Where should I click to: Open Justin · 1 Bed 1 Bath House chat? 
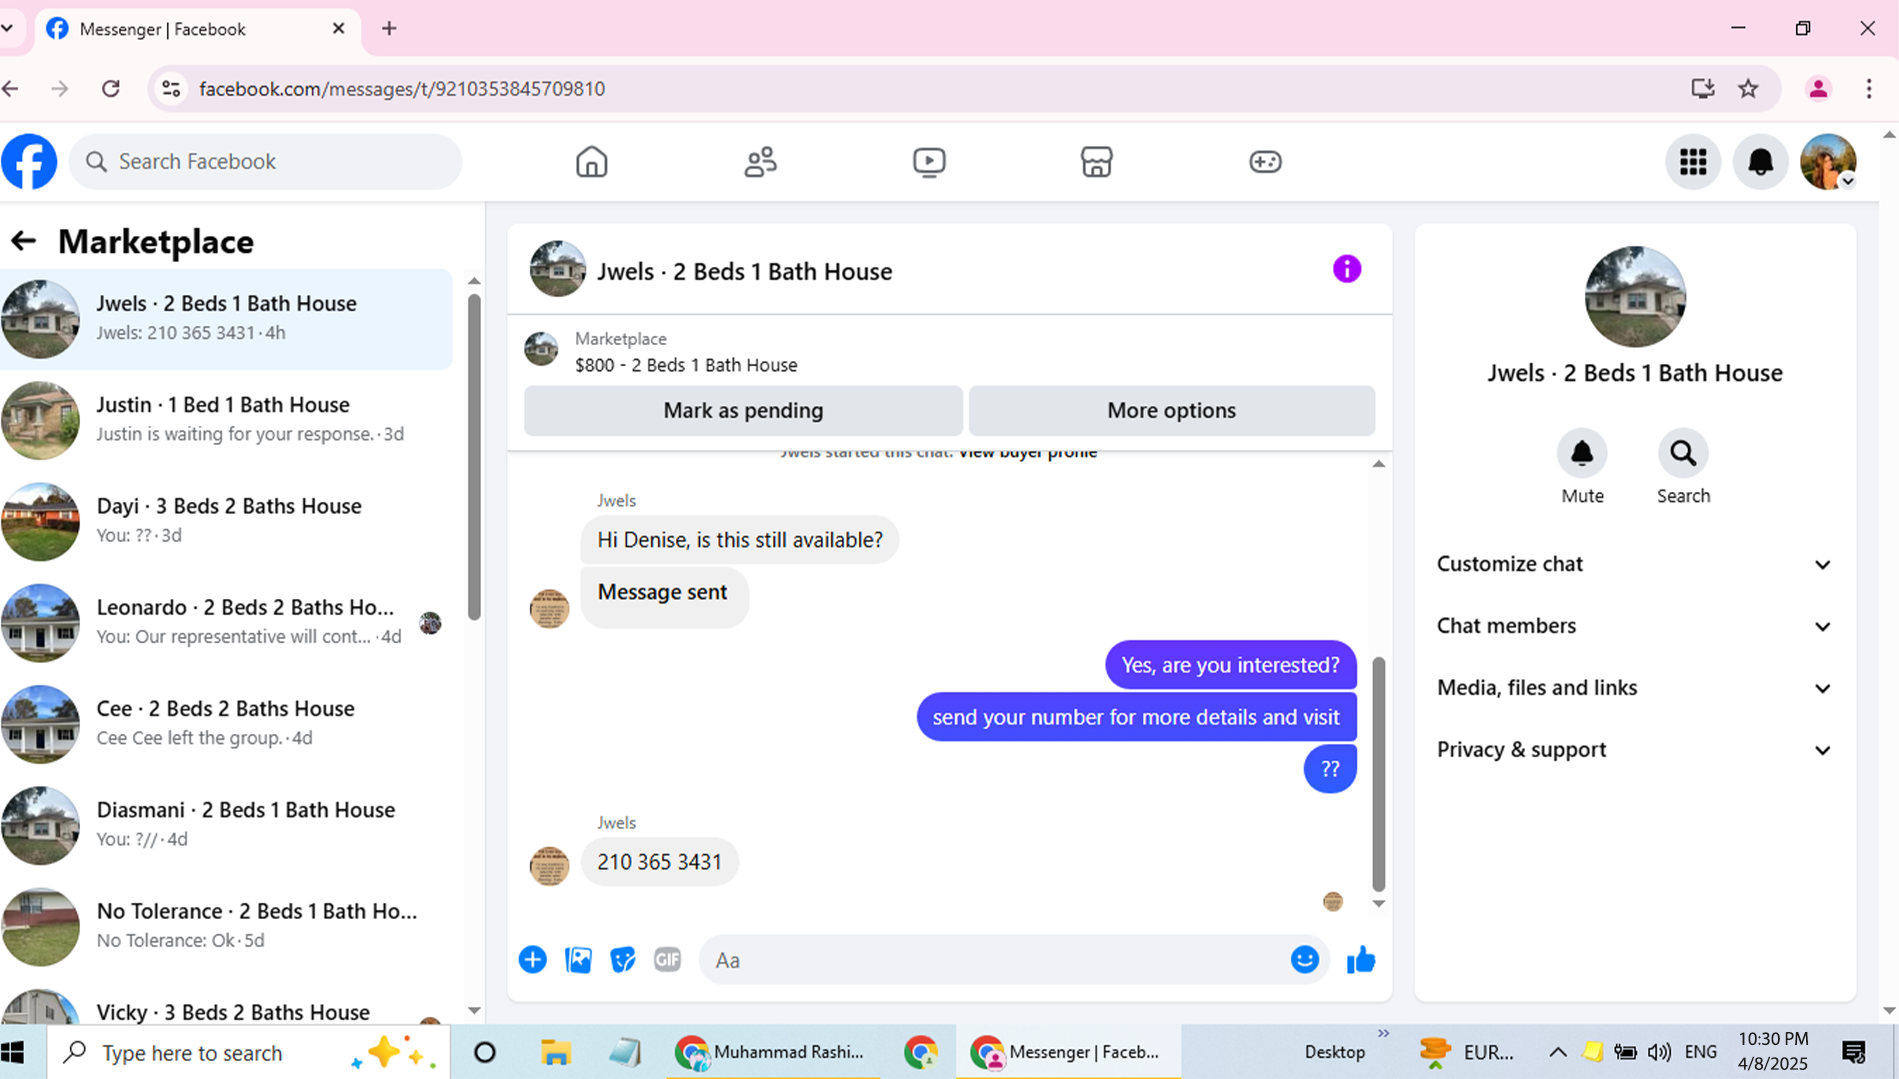point(226,420)
